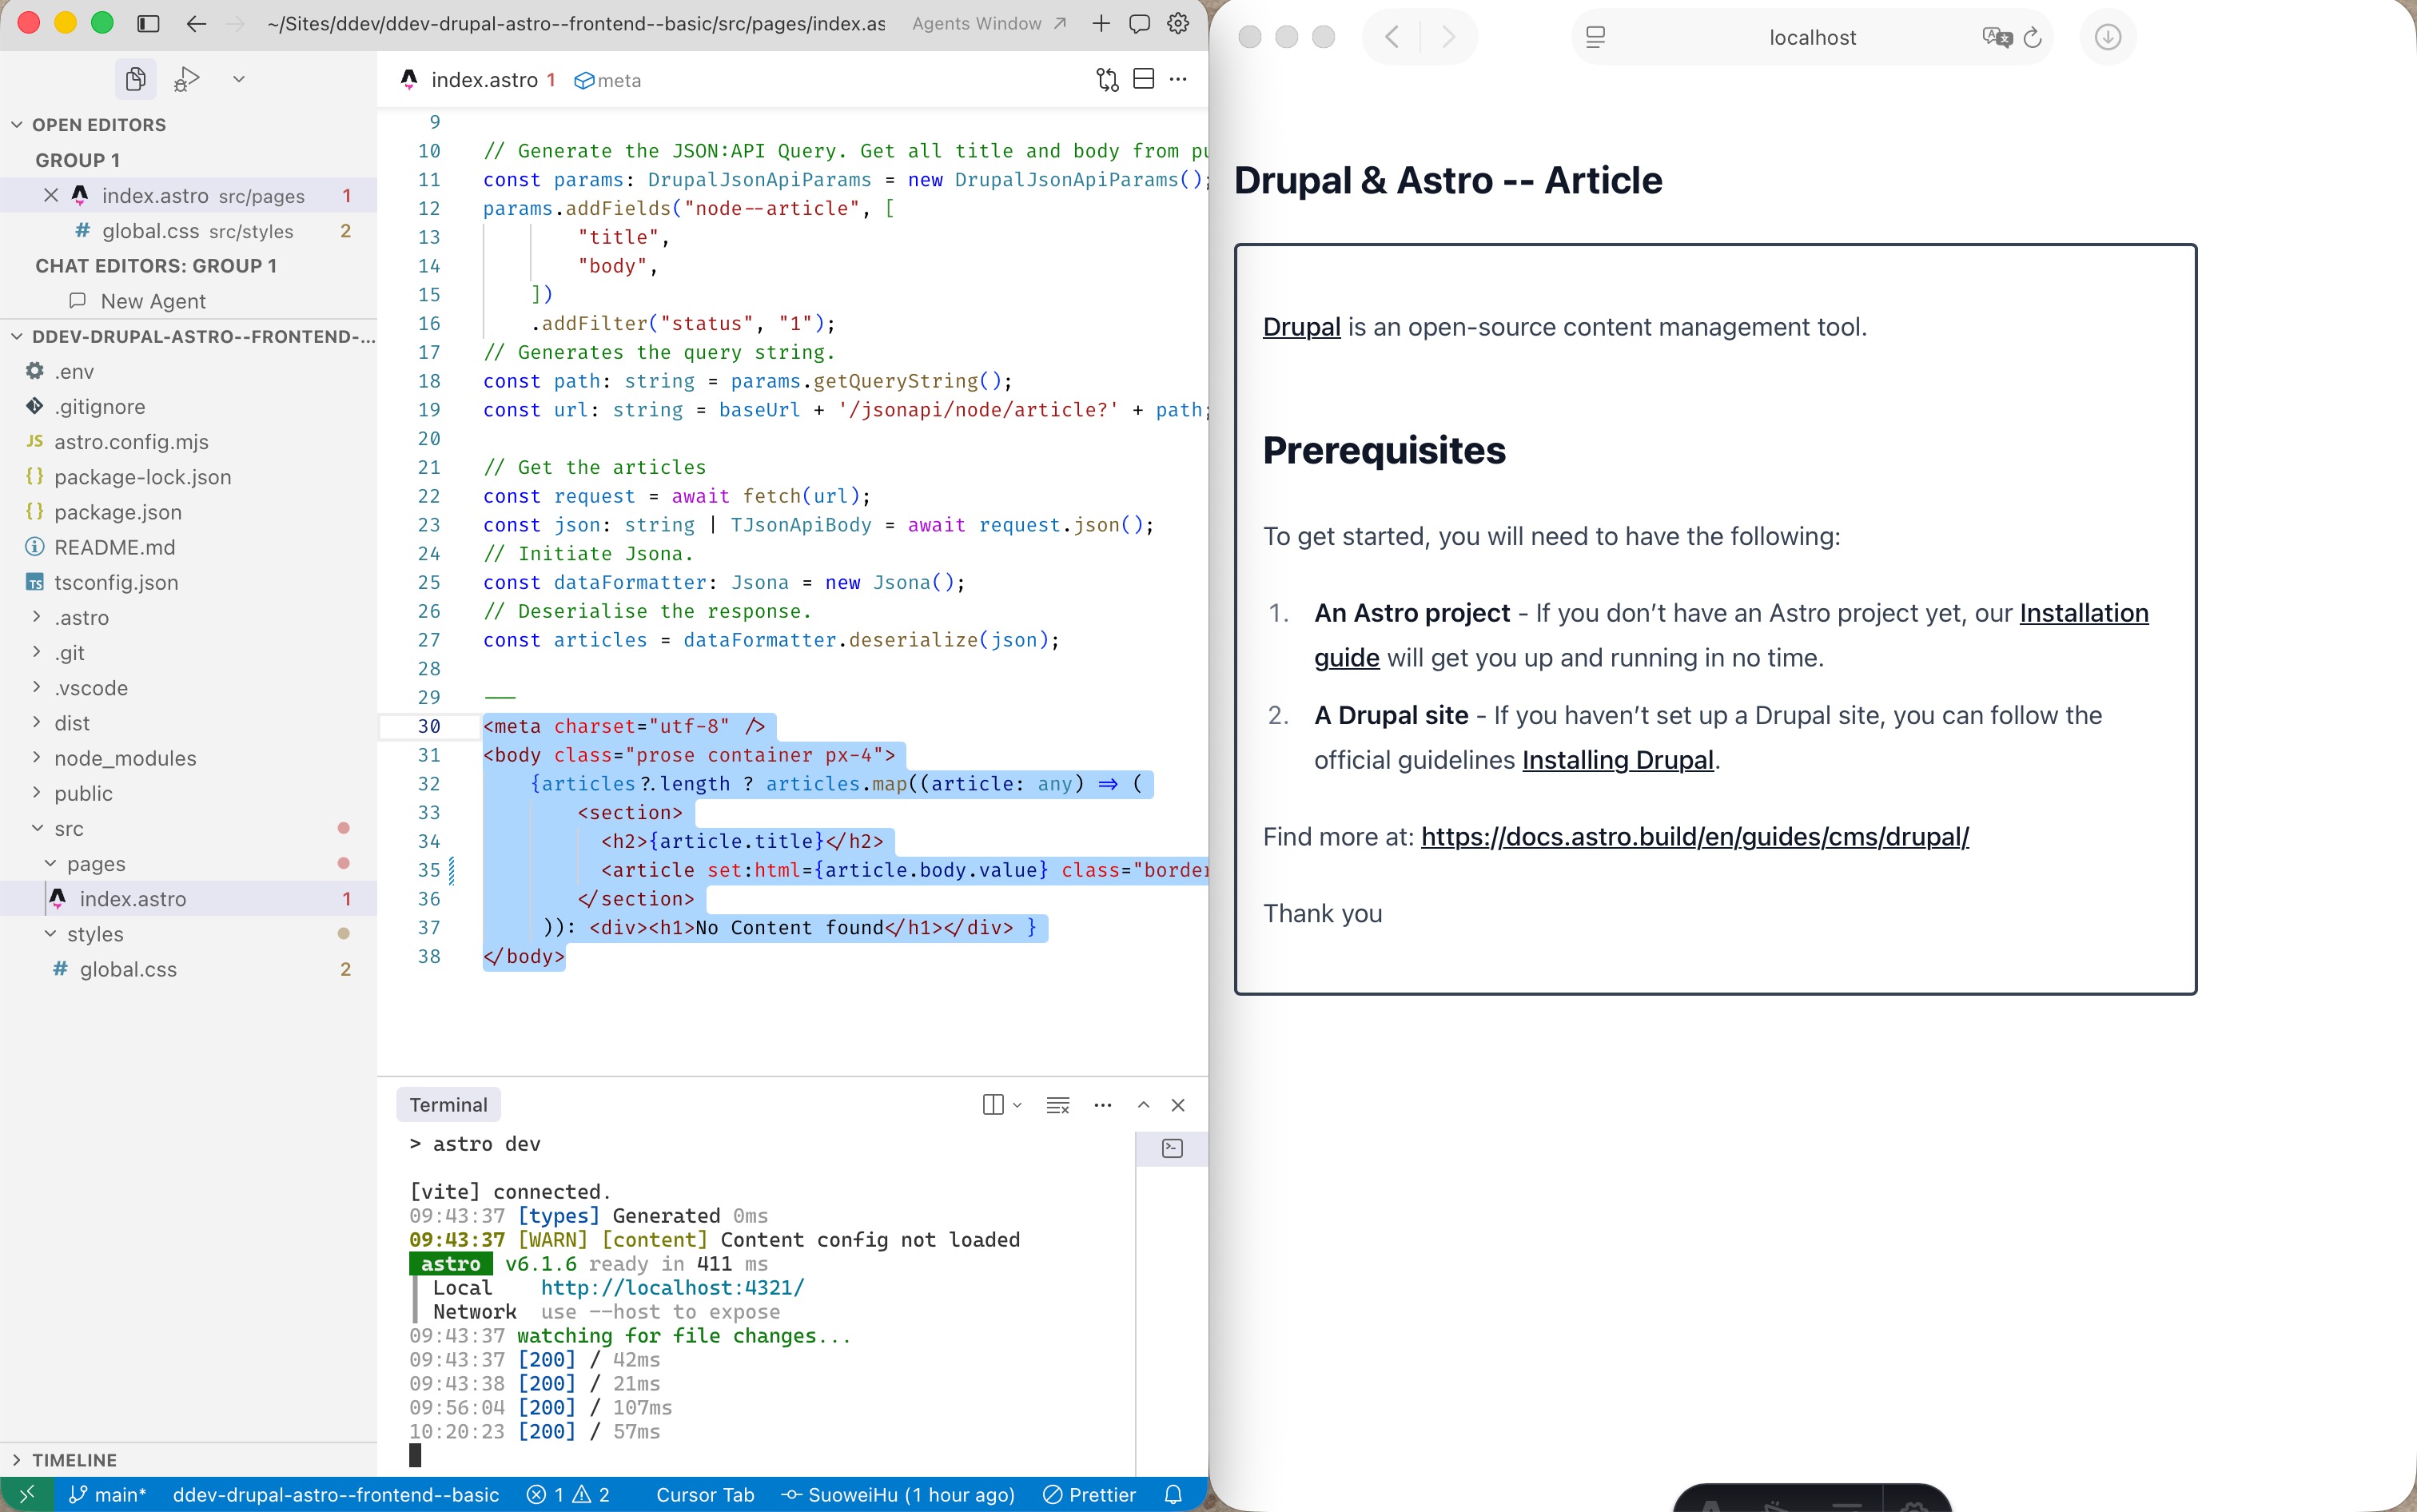Reload the localhost page in browser
Image resolution: width=2417 pixels, height=1512 pixels.
[x=2032, y=38]
